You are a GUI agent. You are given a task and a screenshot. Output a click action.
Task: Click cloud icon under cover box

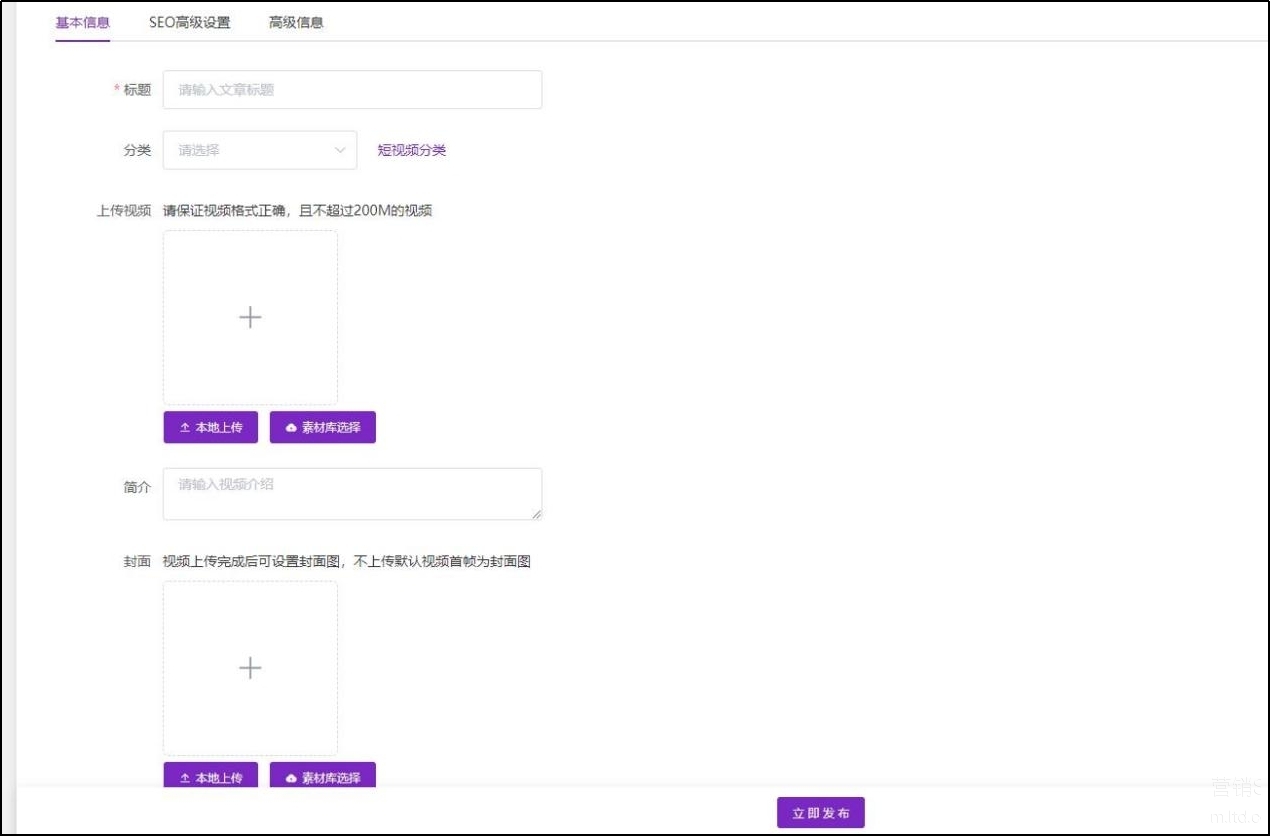click(291, 778)
